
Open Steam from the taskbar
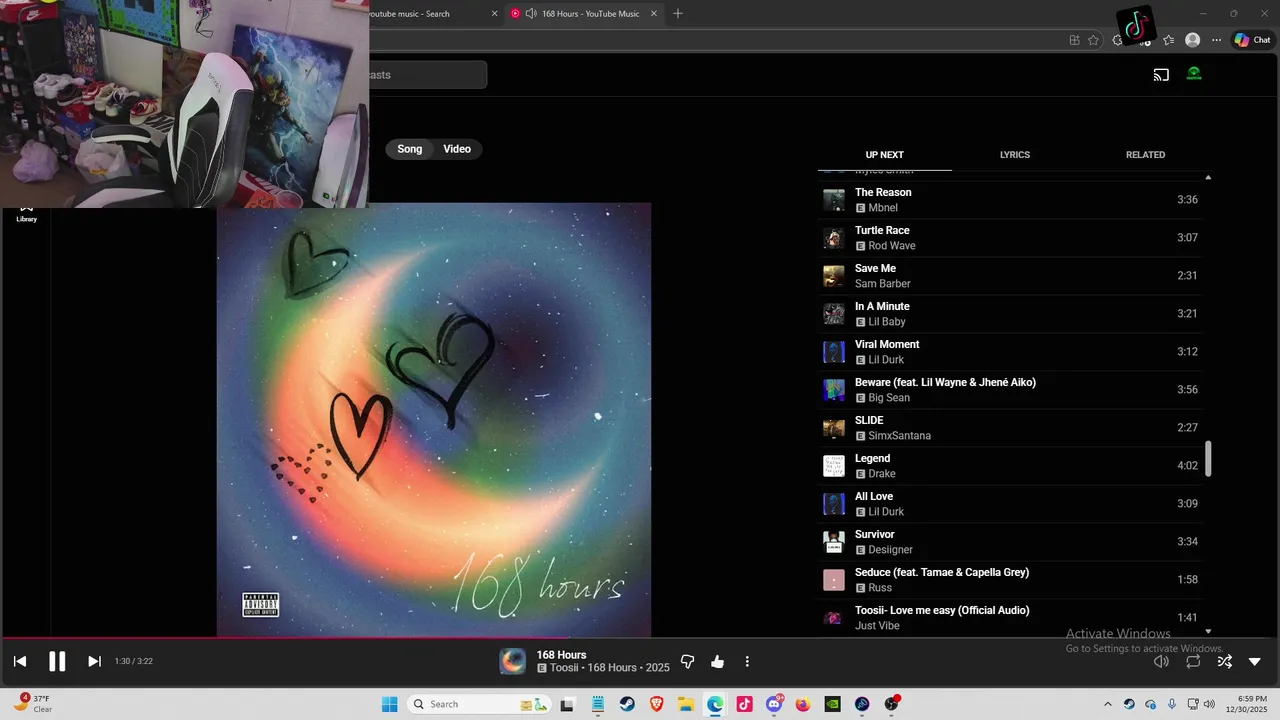tap(627, 704)
